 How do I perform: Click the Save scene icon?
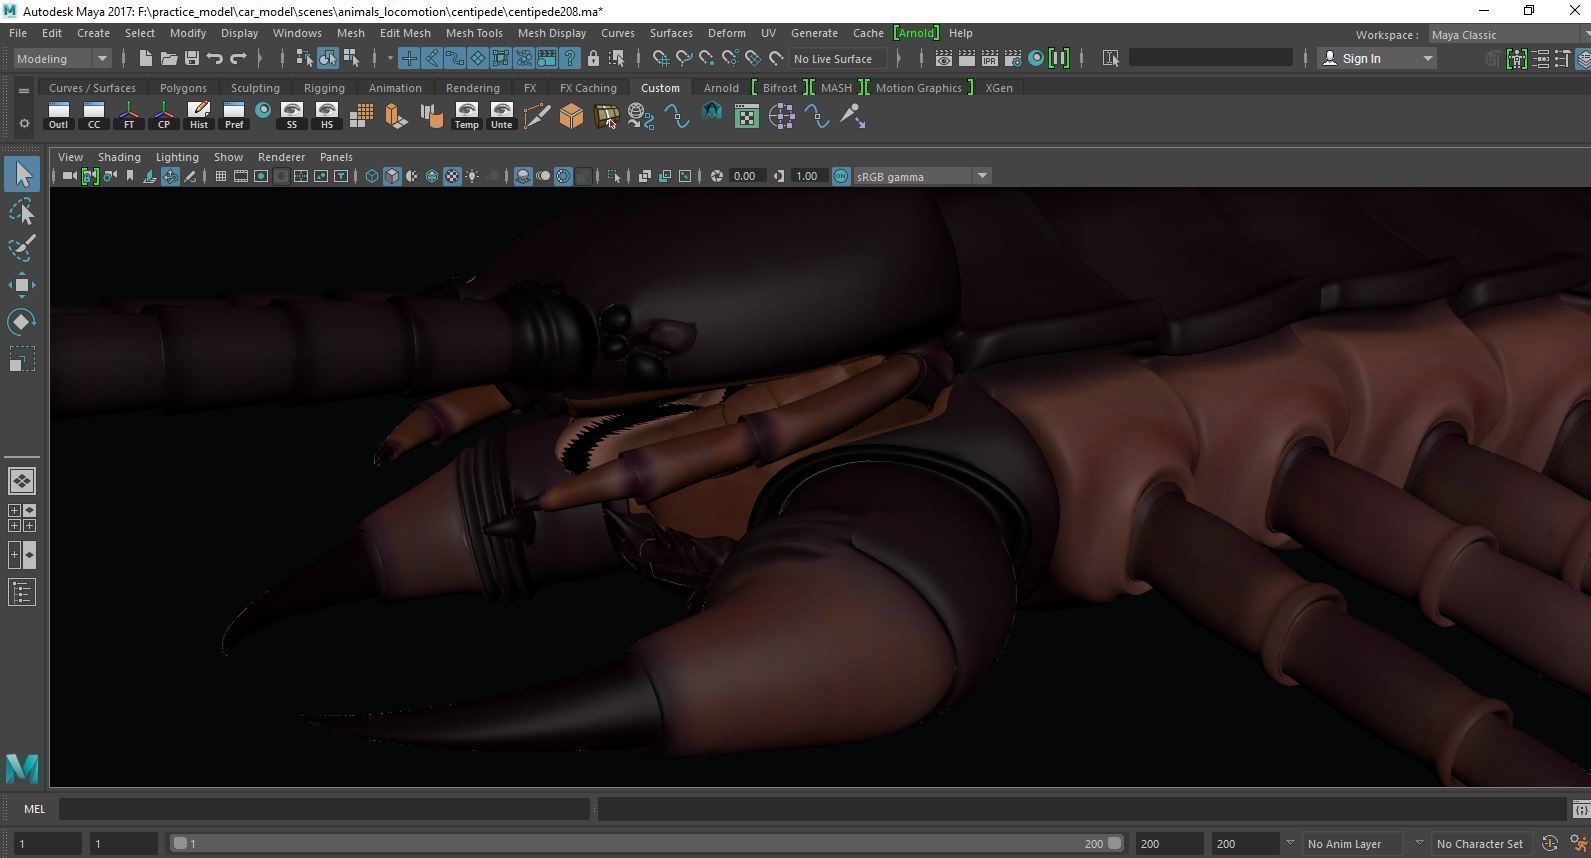click(x=192, y=59)
